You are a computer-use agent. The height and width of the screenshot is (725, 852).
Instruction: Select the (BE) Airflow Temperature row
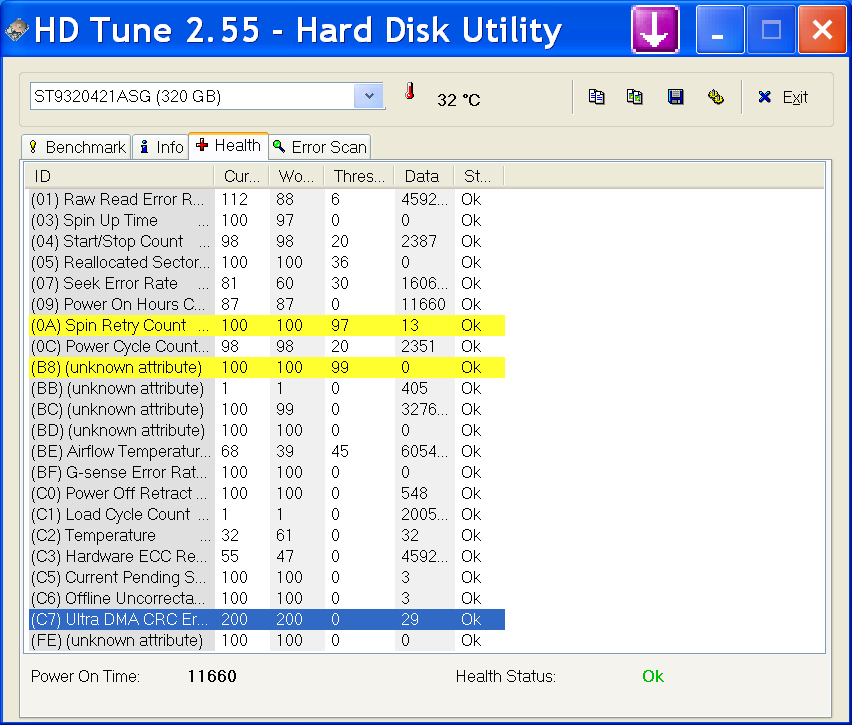tap(267, 452)
